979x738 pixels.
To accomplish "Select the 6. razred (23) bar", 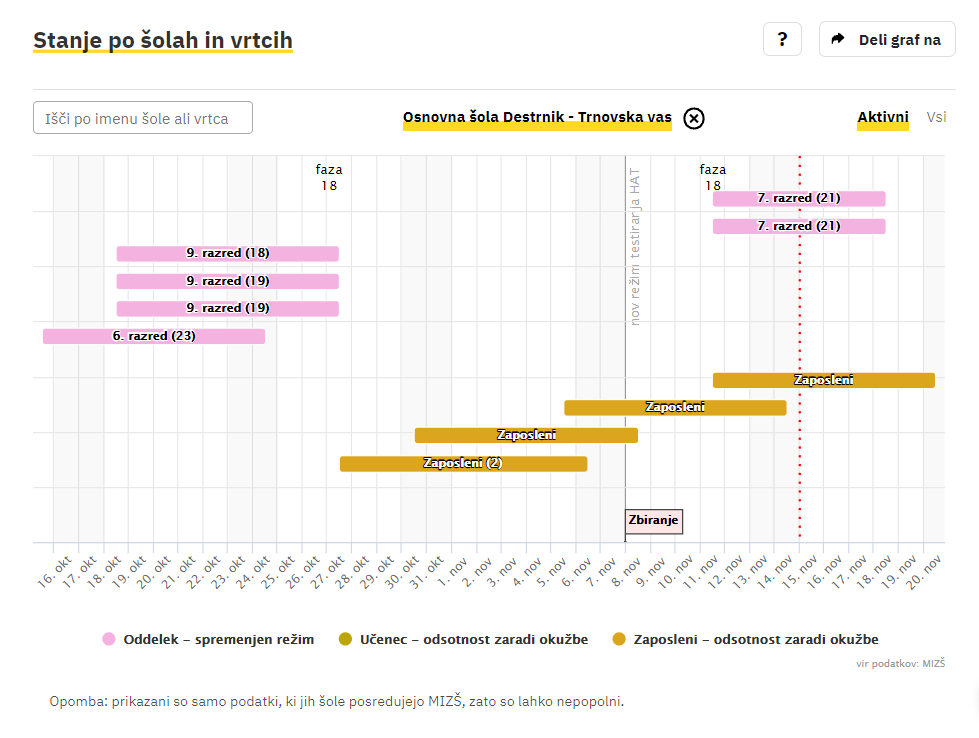I will click(x=153, y=336).
